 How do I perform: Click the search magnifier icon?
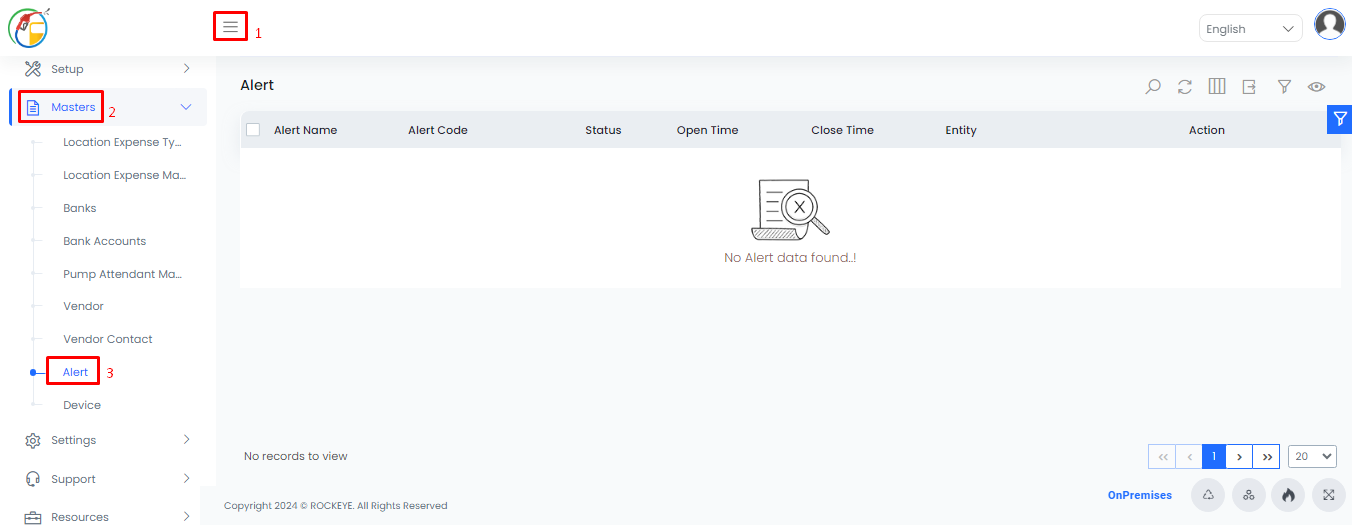[1153, 87]
